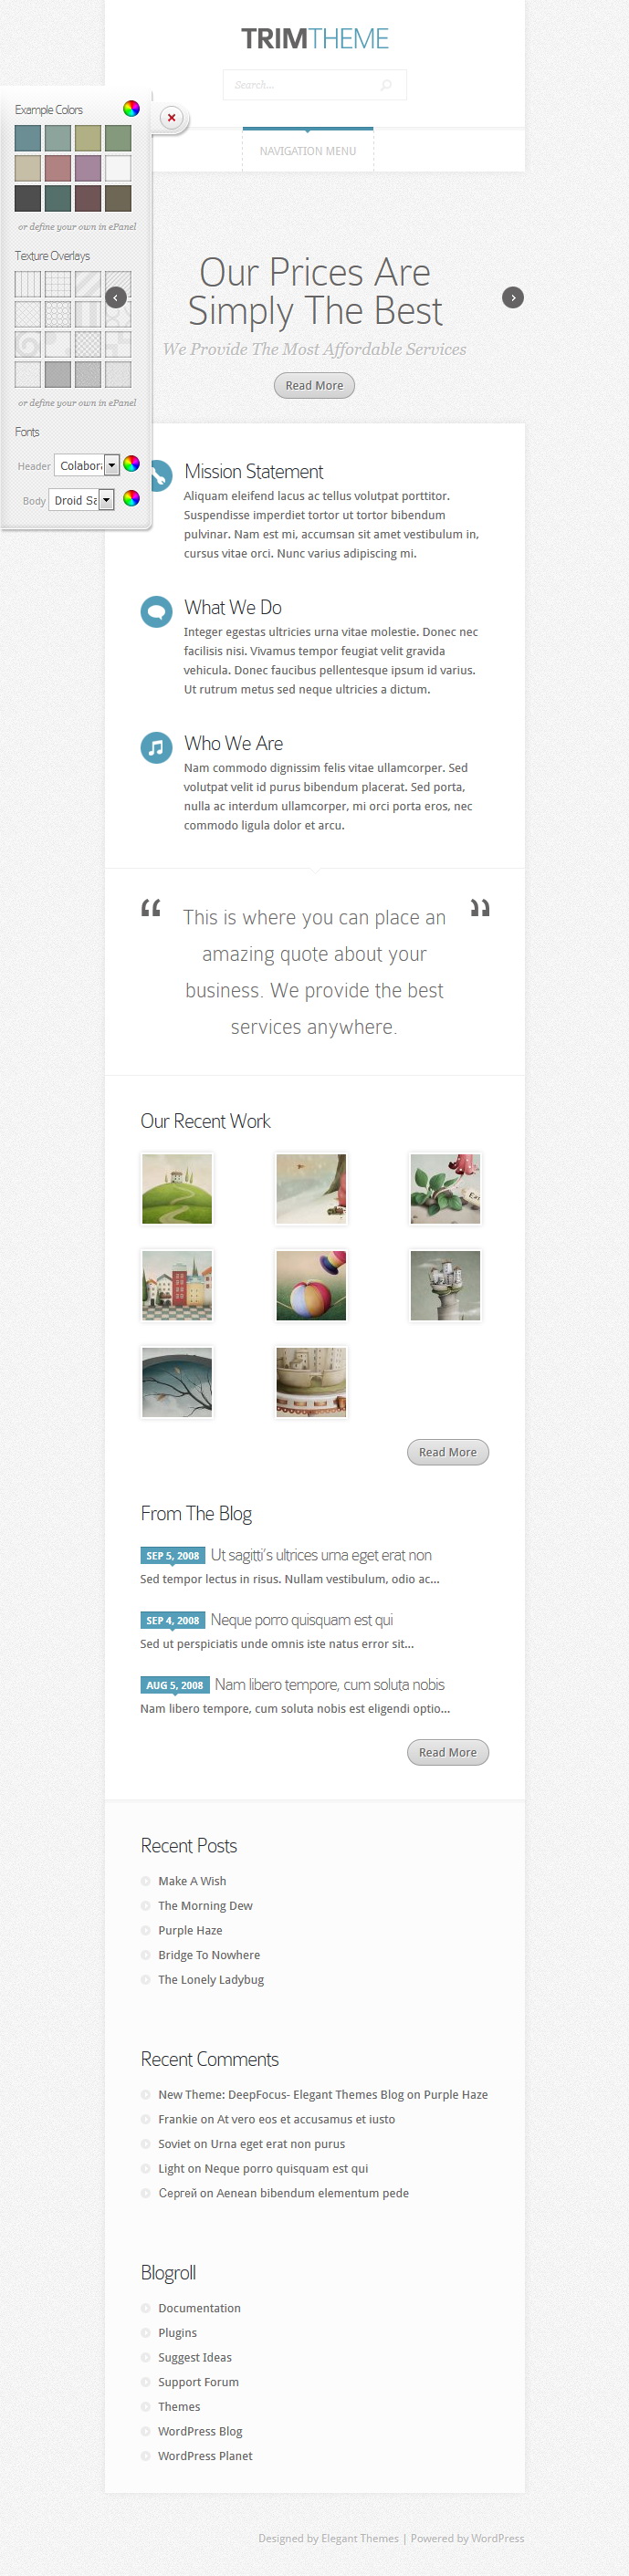Open Read More under Recent Work
The image size is (629, 2576).
pos(448,1452)
